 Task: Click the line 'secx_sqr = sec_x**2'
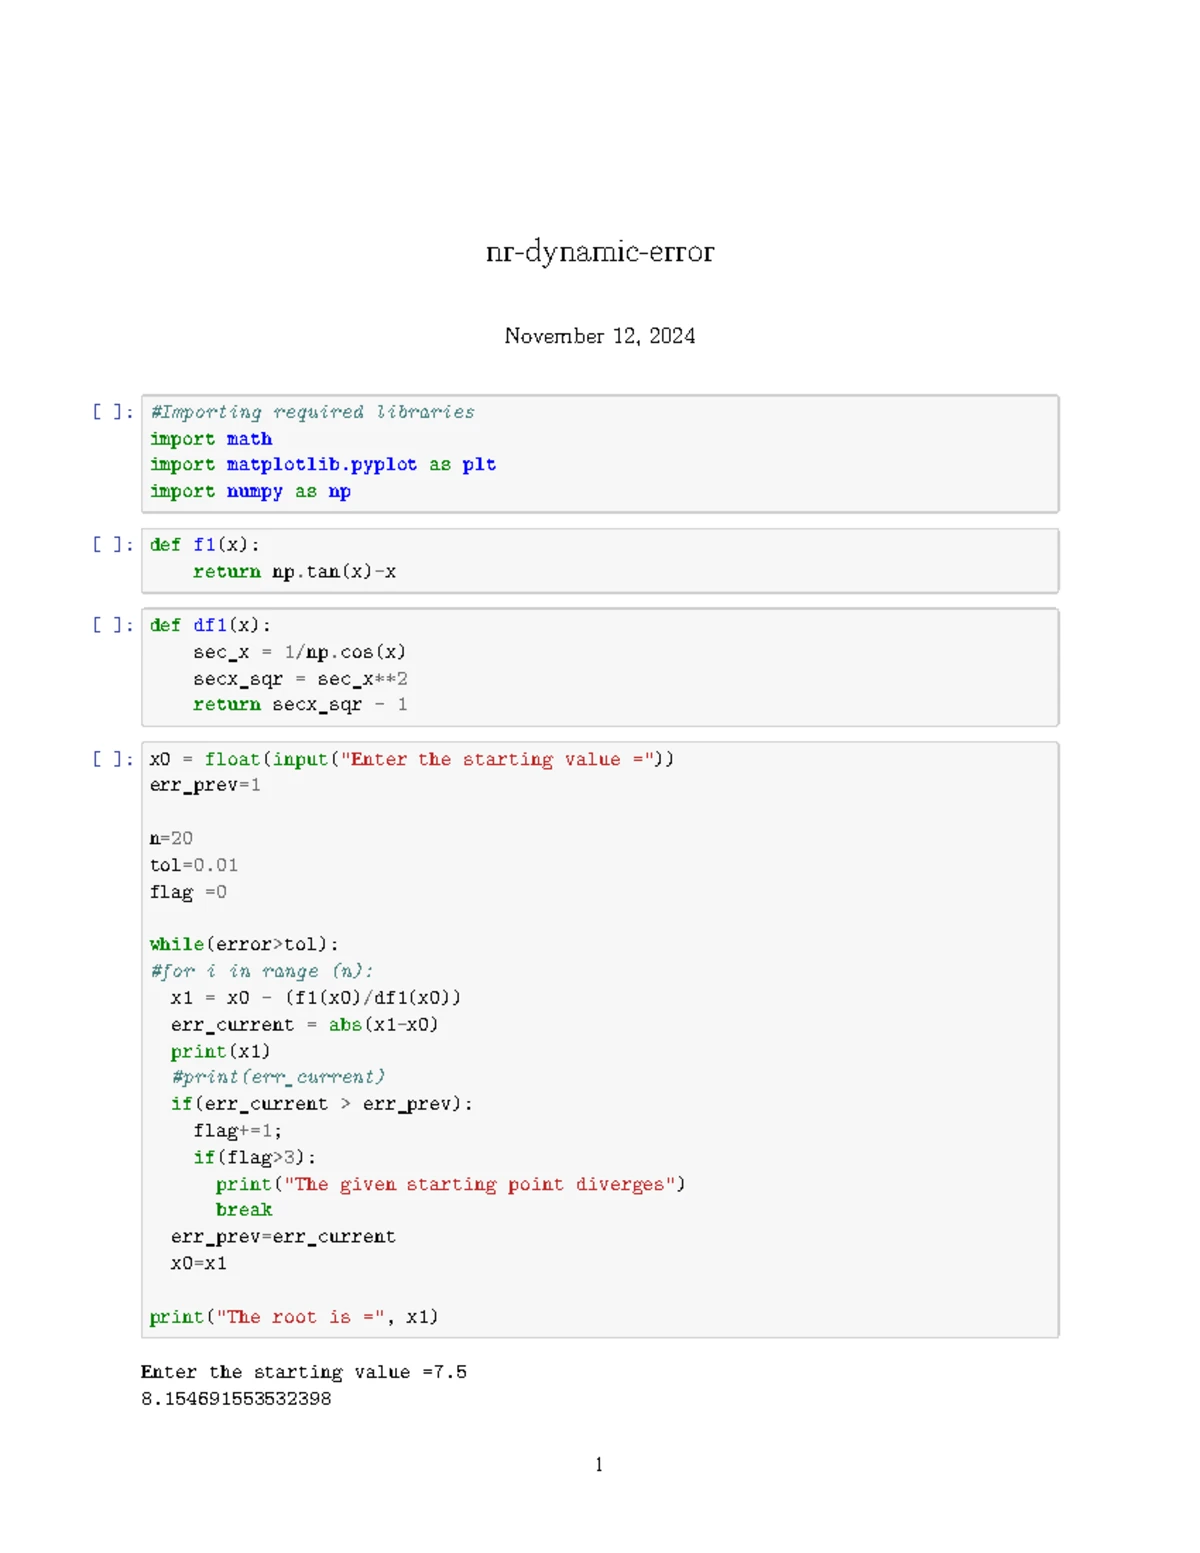pyautogui.click(x=300, y=679)
